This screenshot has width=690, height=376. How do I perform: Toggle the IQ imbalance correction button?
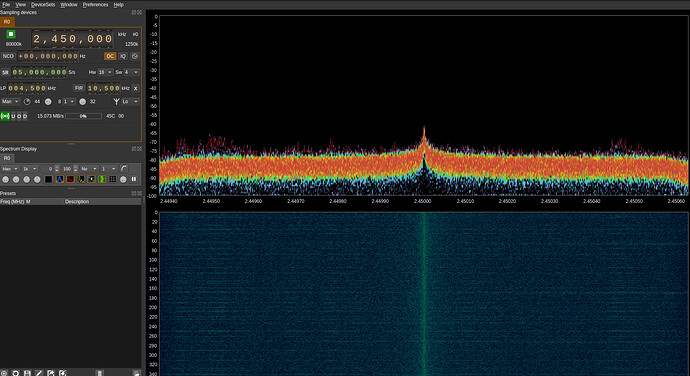pyautogui.click(x=123, y=56)
